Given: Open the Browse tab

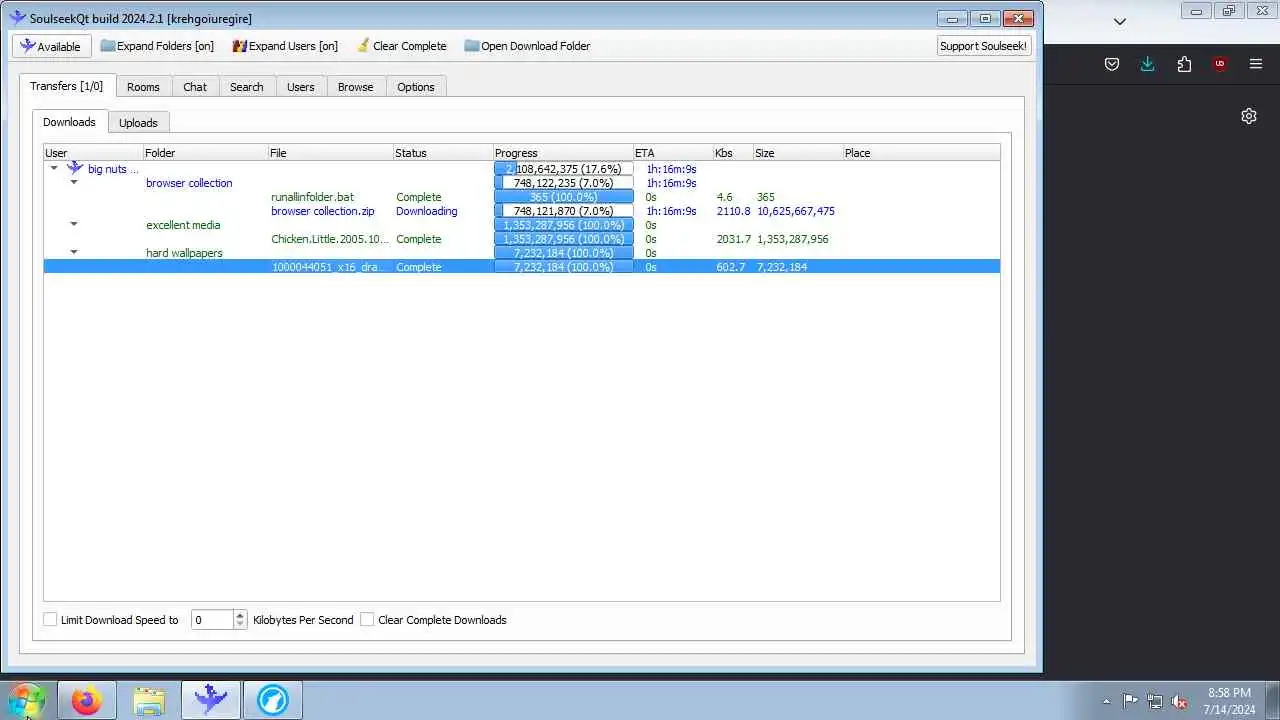Looking at the screenshot, I should click(x=355, y=87).
